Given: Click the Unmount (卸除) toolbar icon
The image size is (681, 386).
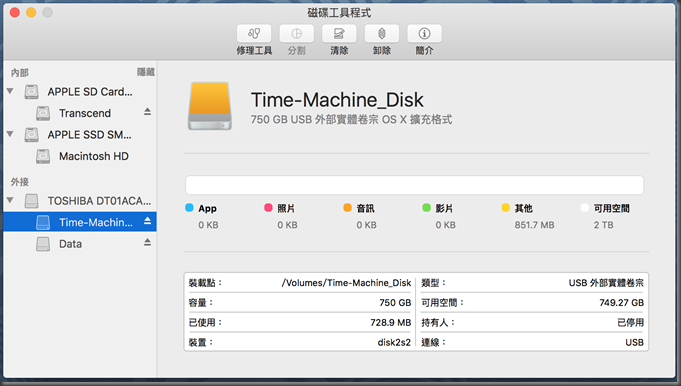Looking at the screenshot, I should (x=382, y=34).
